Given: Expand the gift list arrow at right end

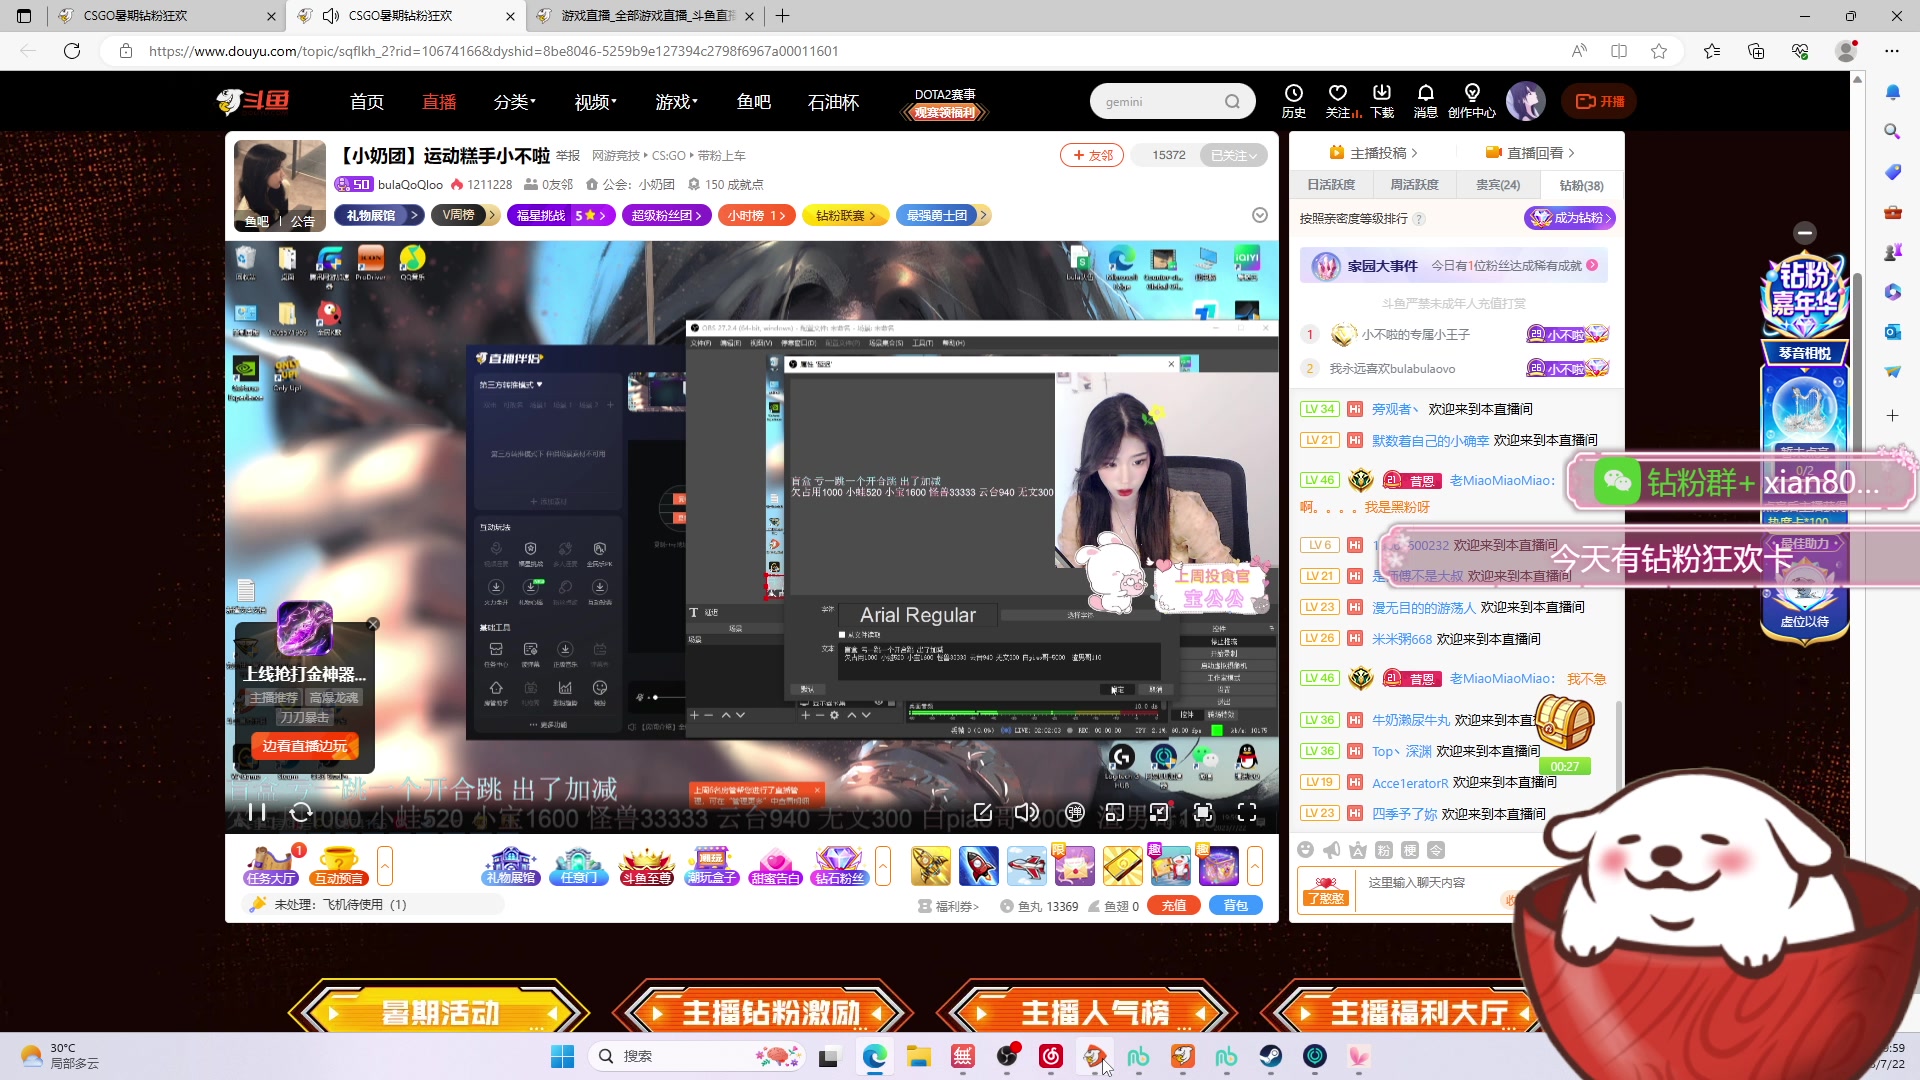Looking at the screenshot, I should point(1255,865).
